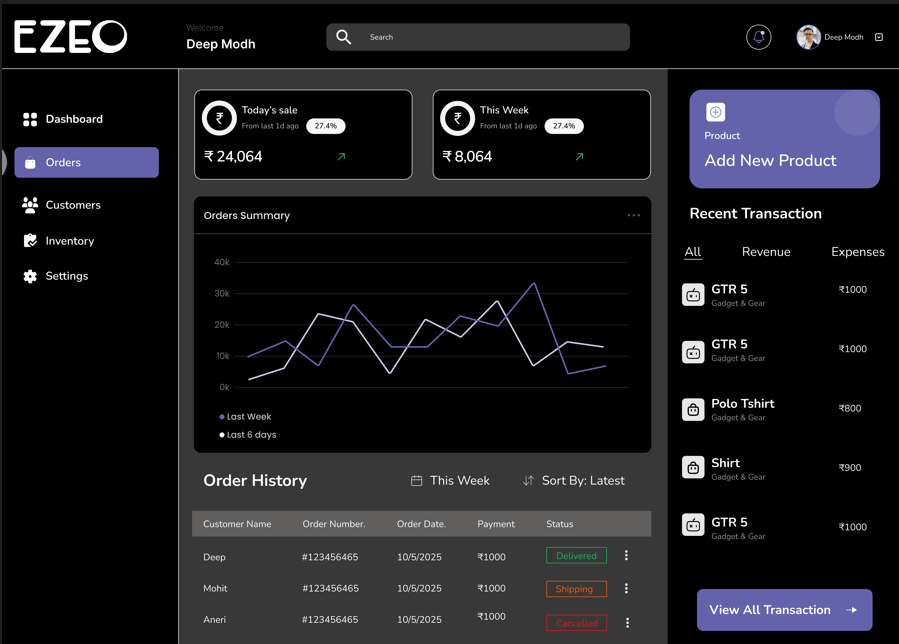Click the notification bell icon
Image resolution: width=899 pixels, height=644 pixels.
pos(759,37)
